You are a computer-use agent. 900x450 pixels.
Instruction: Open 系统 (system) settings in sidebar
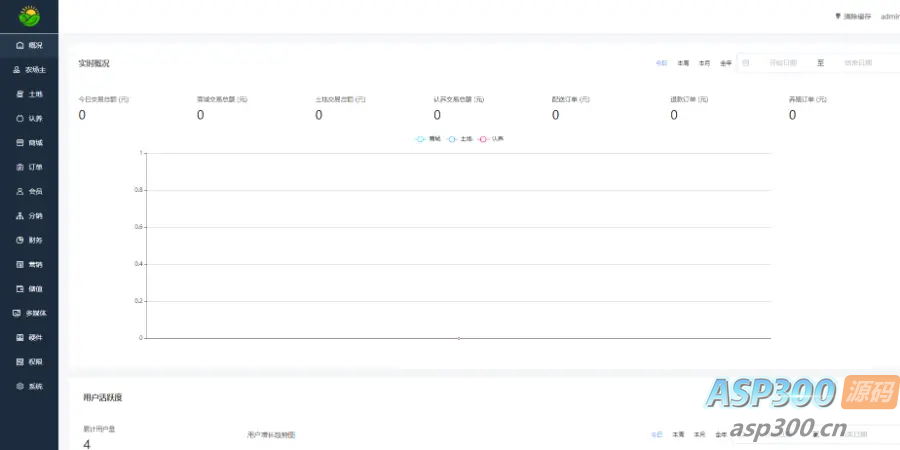coord(29,386)
